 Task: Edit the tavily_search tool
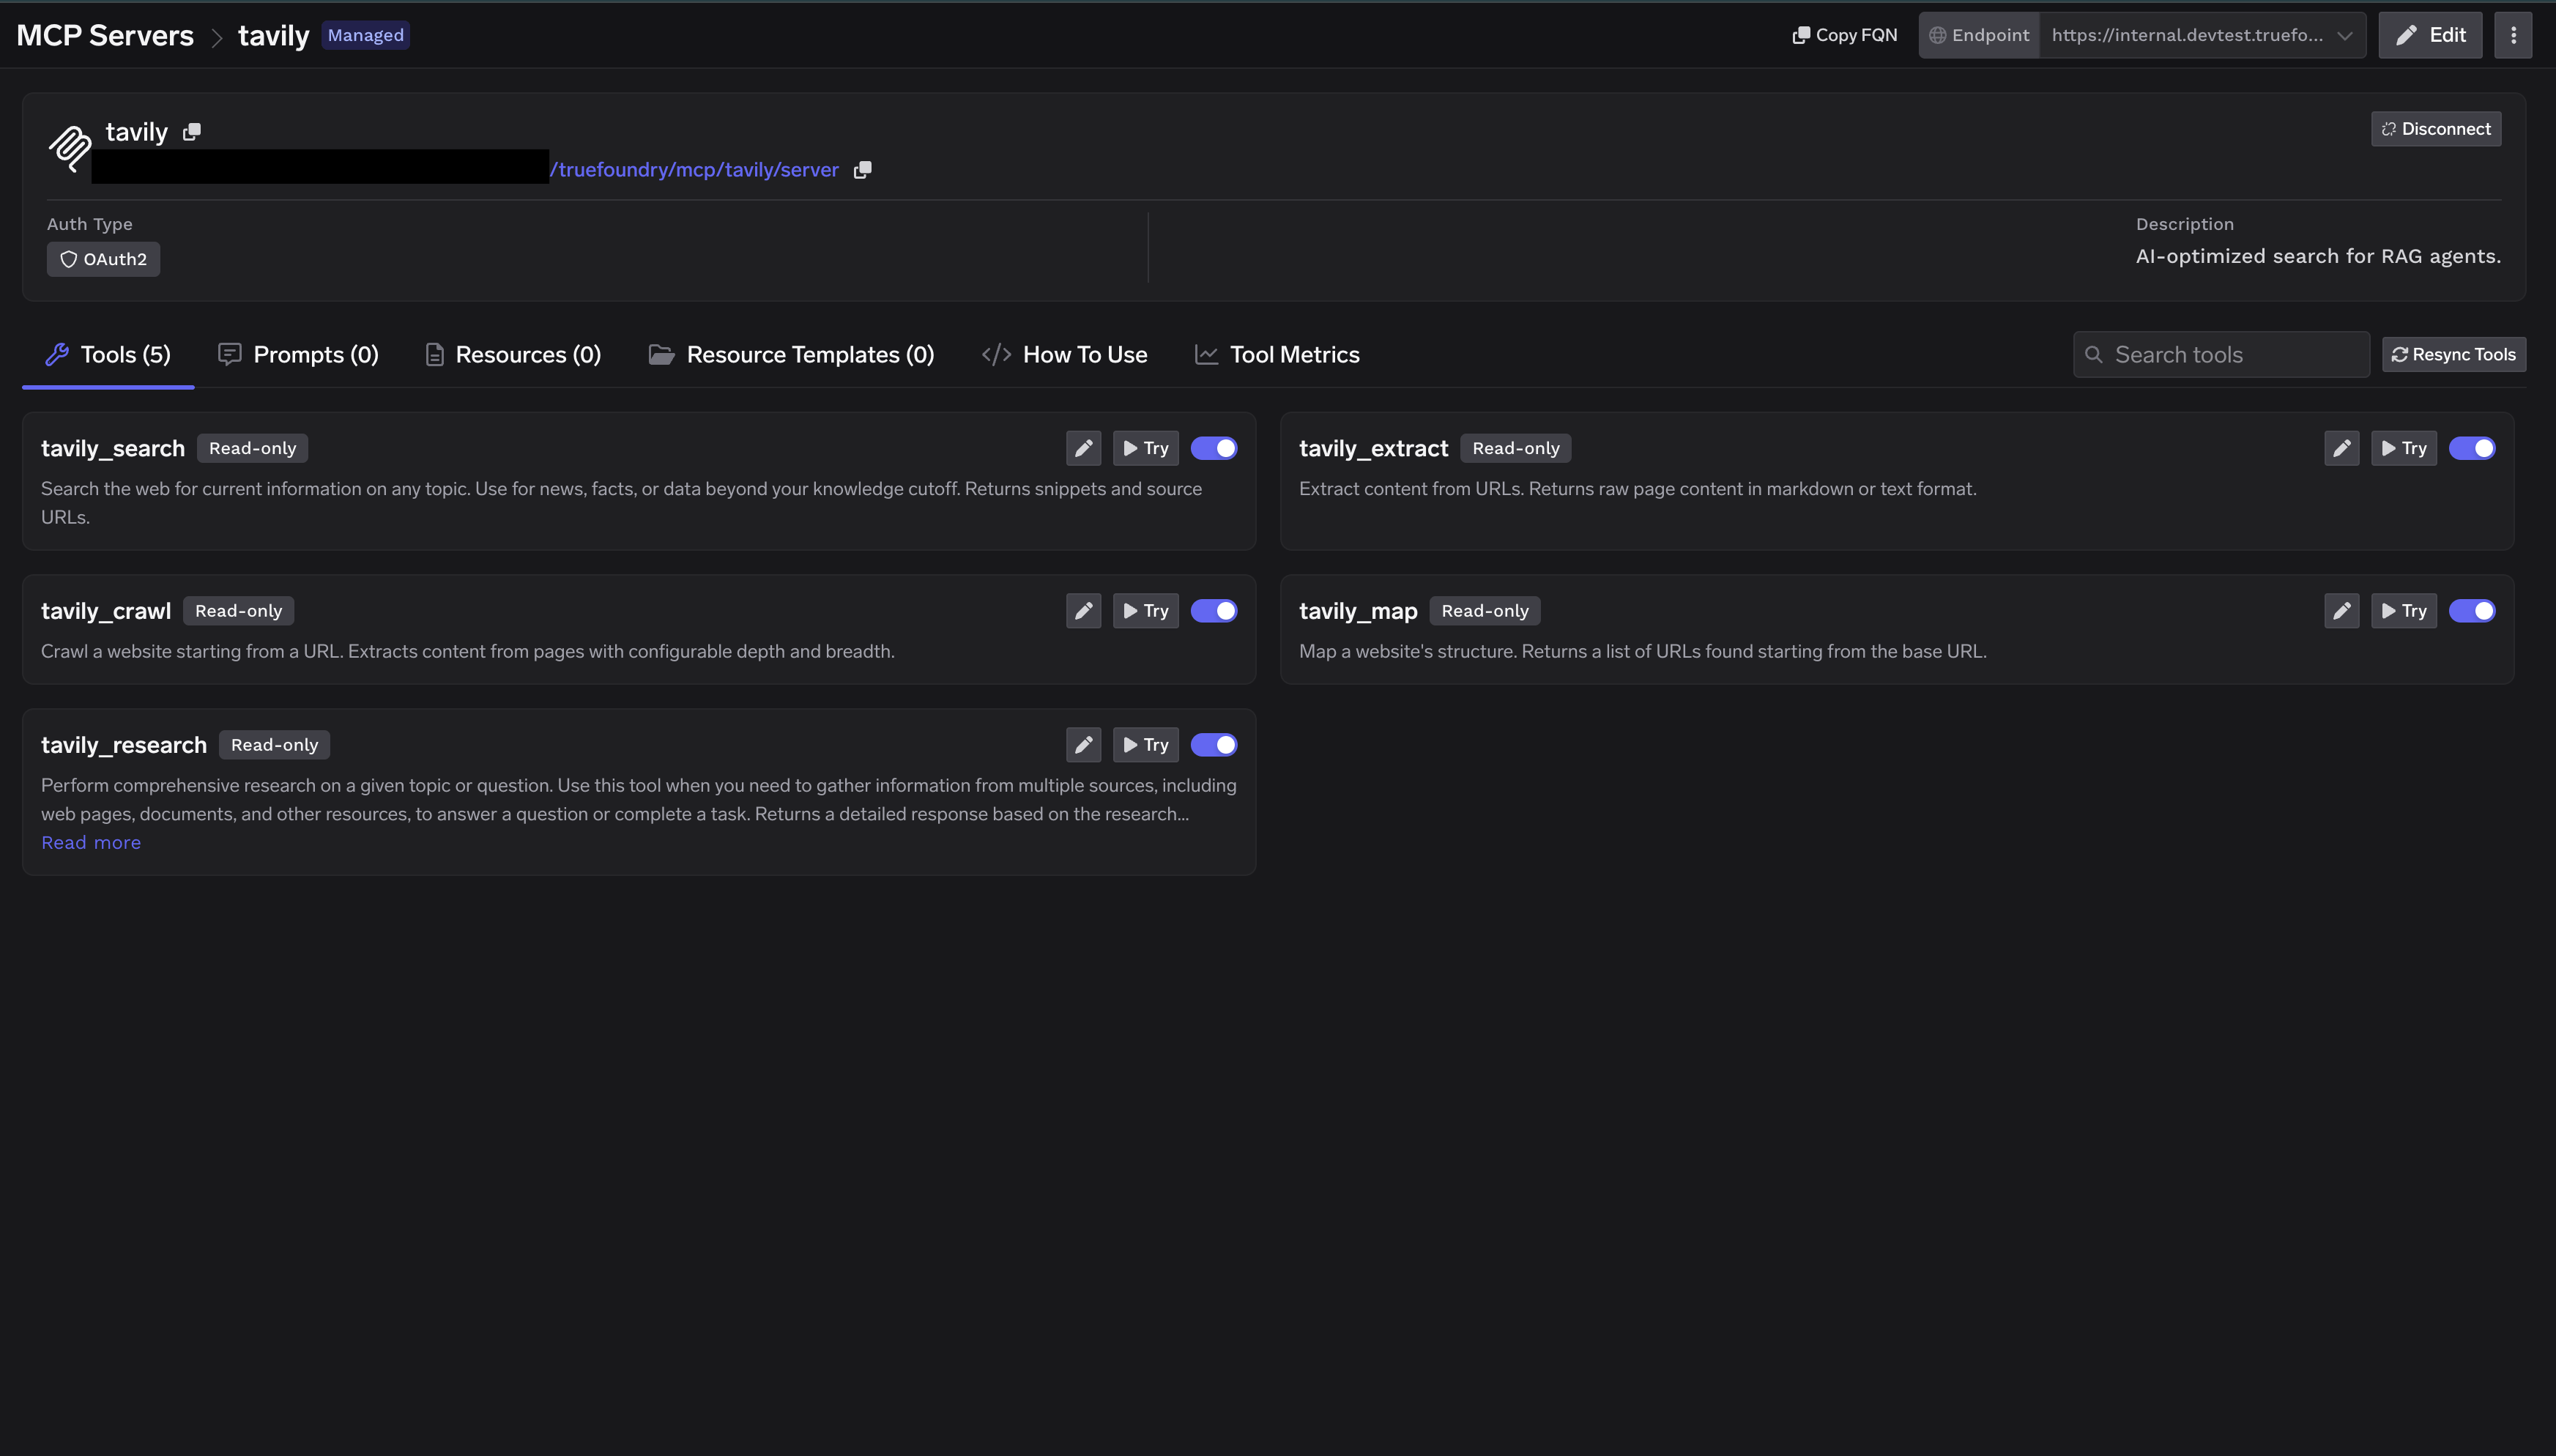coord(1083,448)
